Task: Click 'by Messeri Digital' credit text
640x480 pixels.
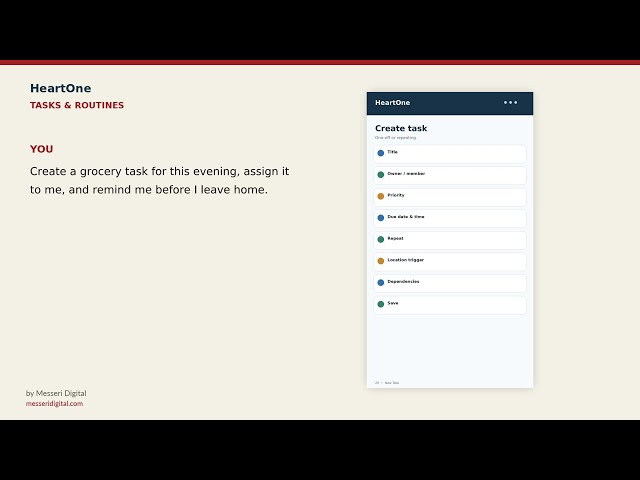Action: pyautogui.click(x=56, y=393)
